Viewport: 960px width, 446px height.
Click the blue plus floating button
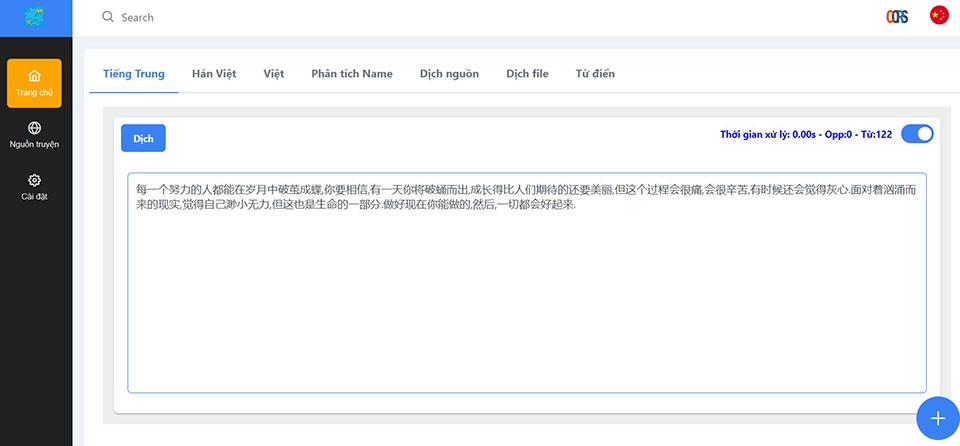[937, 418]
